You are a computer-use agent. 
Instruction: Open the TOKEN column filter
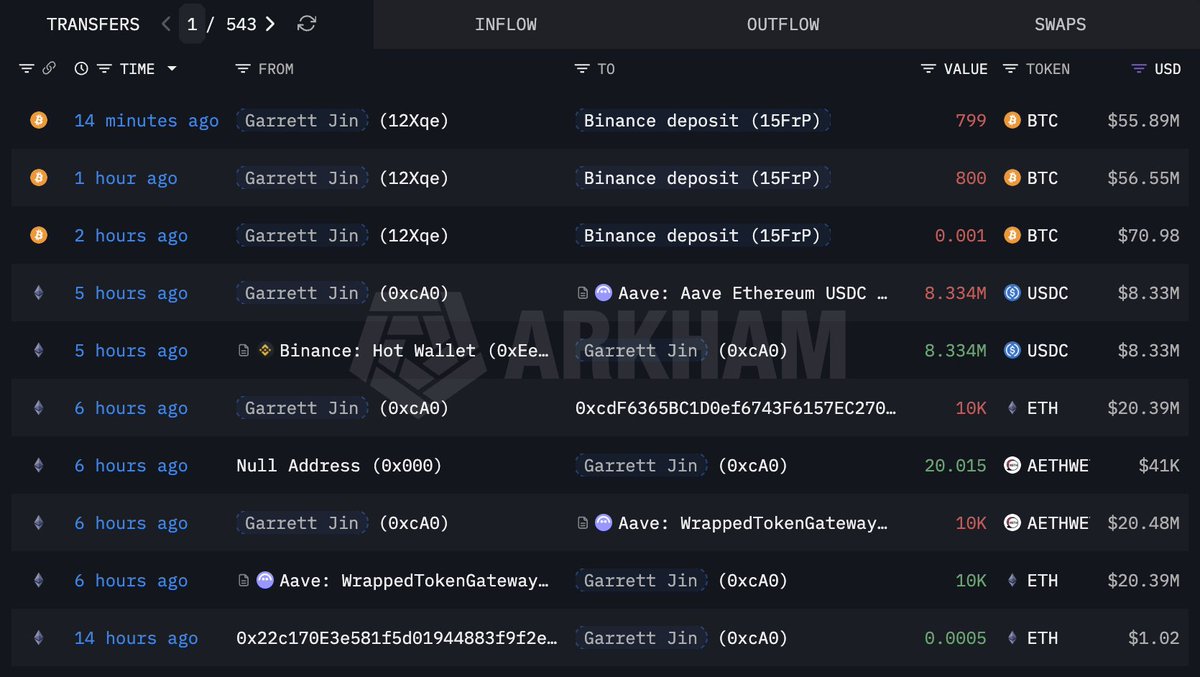point(1010,69)
